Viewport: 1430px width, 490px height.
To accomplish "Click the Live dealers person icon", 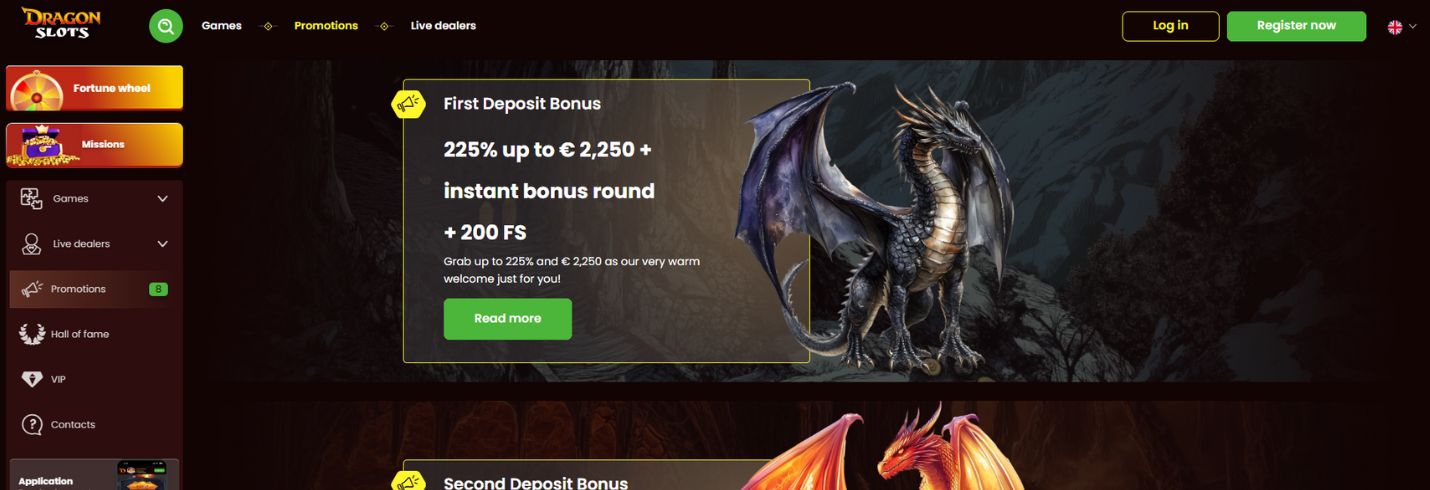I will coord(32,244).
